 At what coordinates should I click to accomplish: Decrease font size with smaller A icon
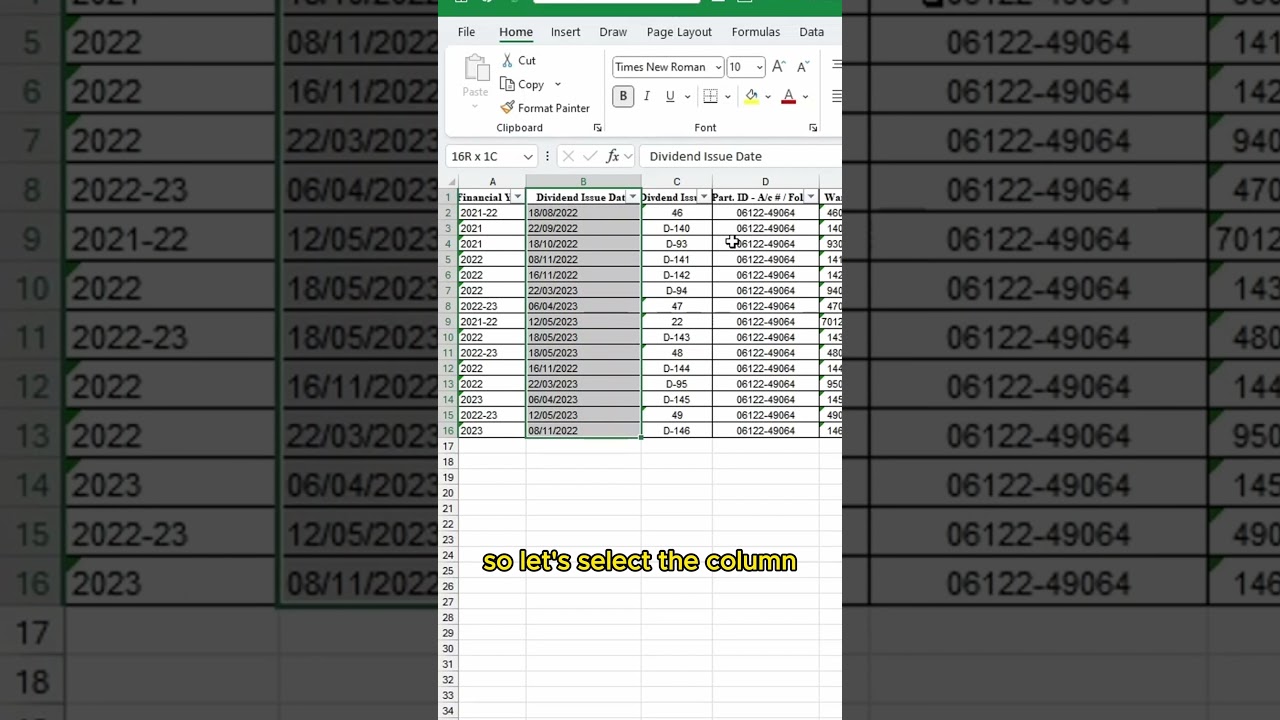[x=802, y=67]
